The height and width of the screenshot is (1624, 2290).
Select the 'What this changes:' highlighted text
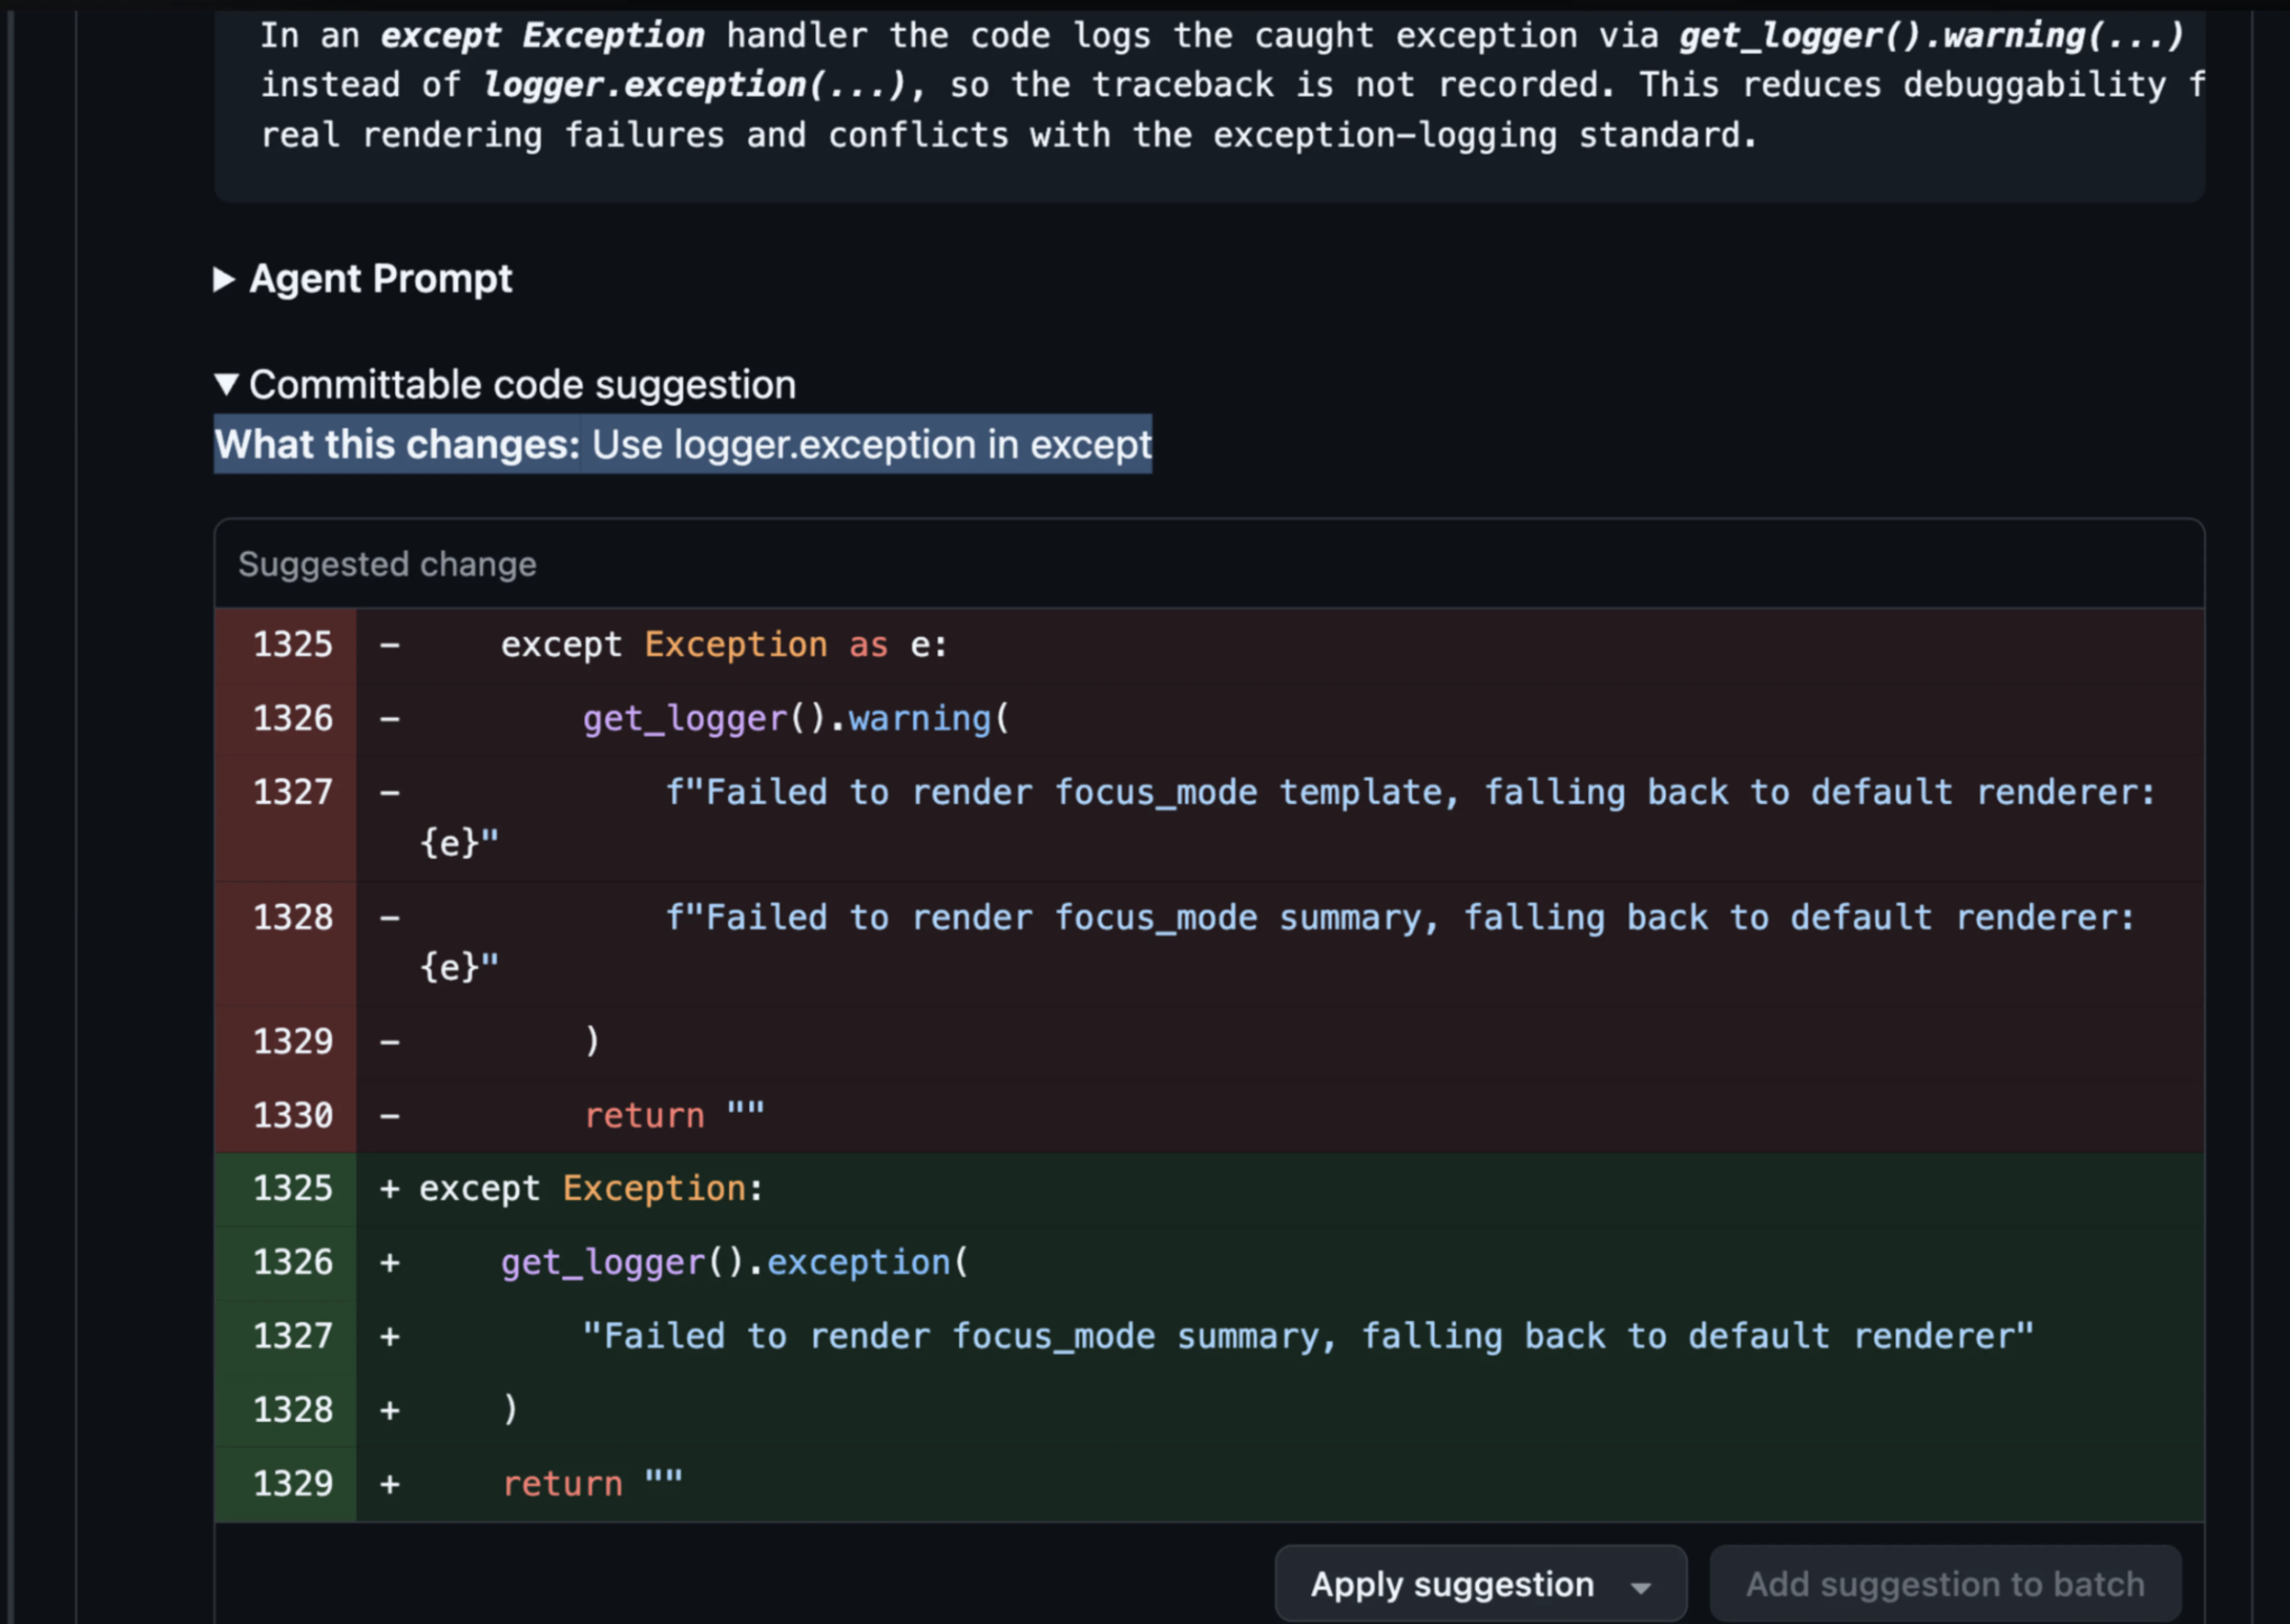[x=397, y=444]
